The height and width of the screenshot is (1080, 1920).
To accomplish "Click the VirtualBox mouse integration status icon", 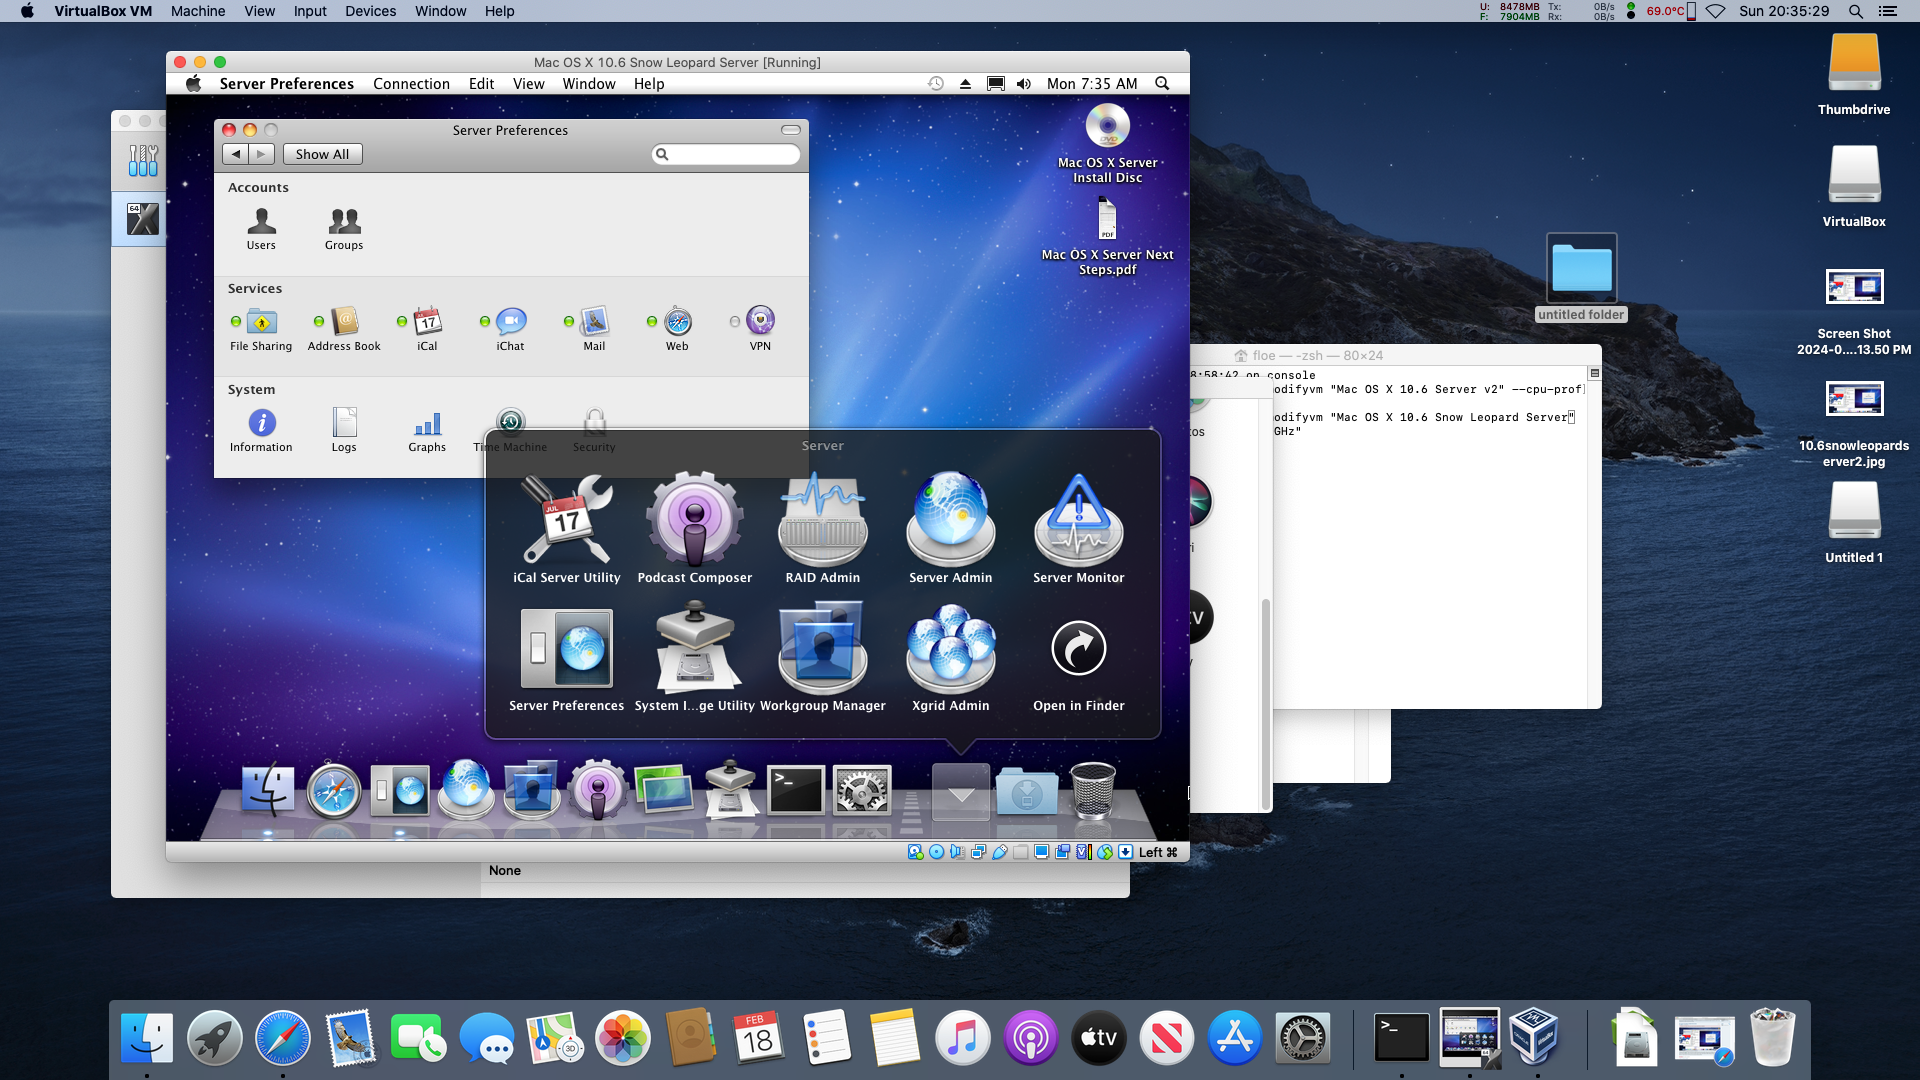I will point(1104,852).
